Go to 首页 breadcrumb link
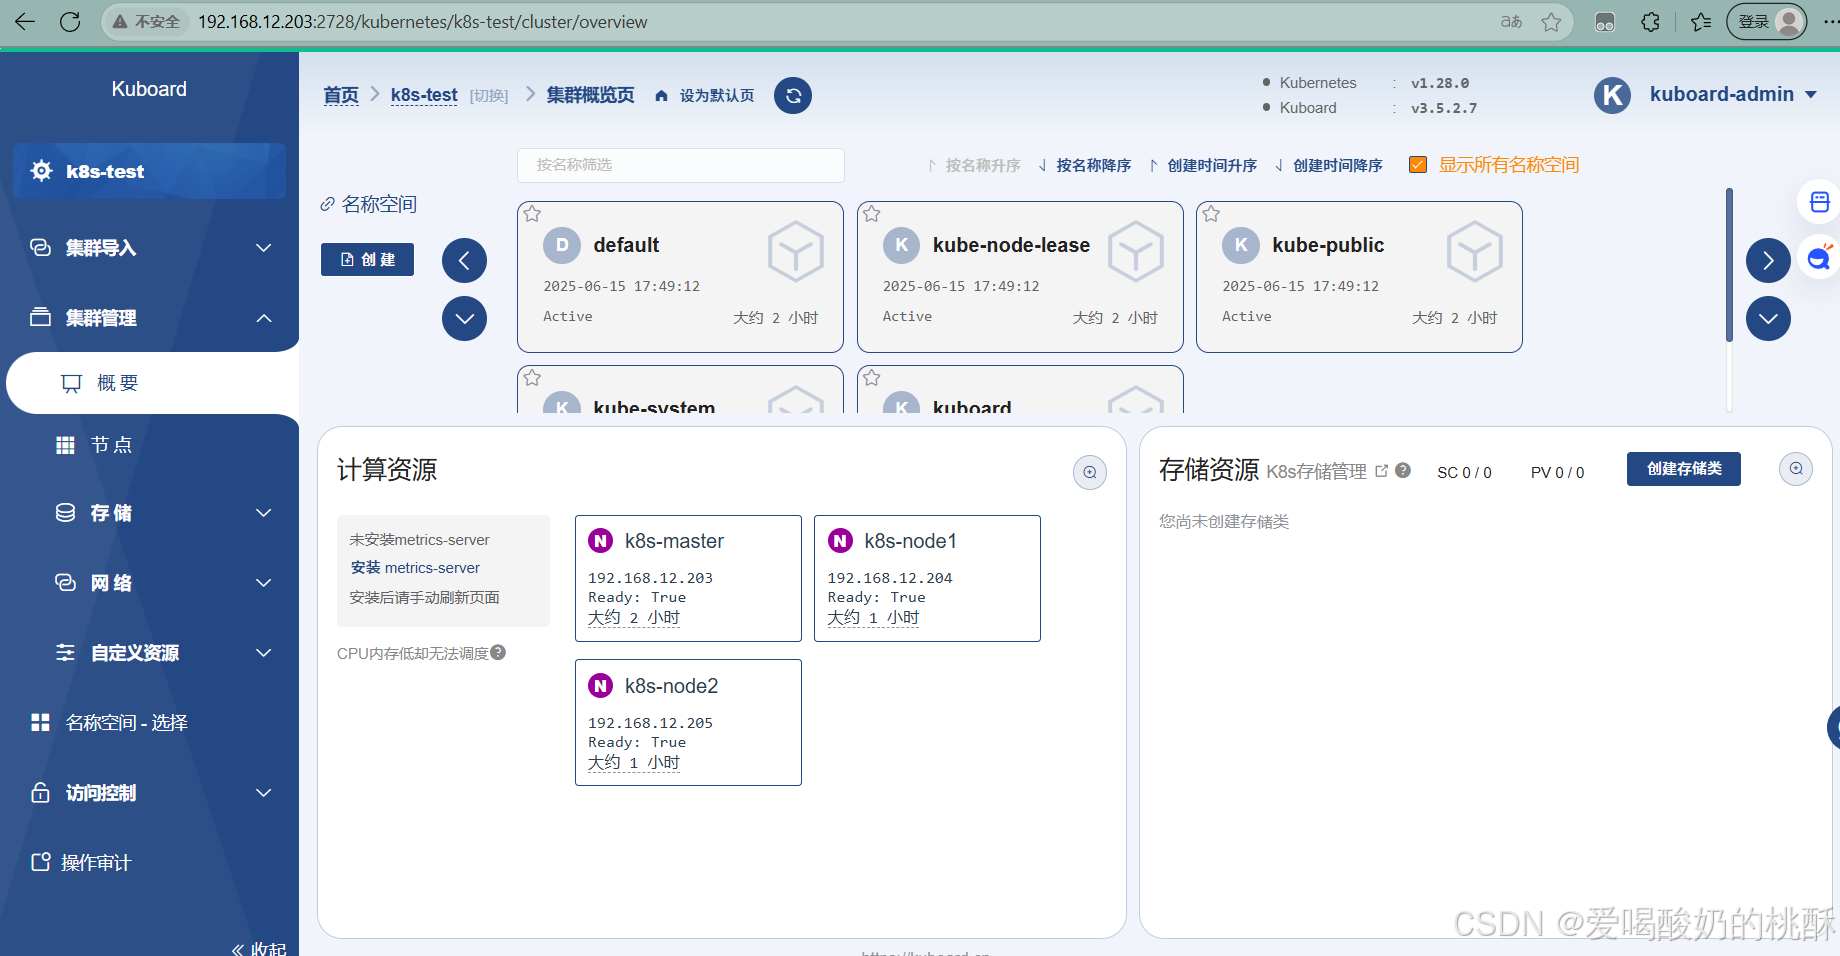 [341, 95]
